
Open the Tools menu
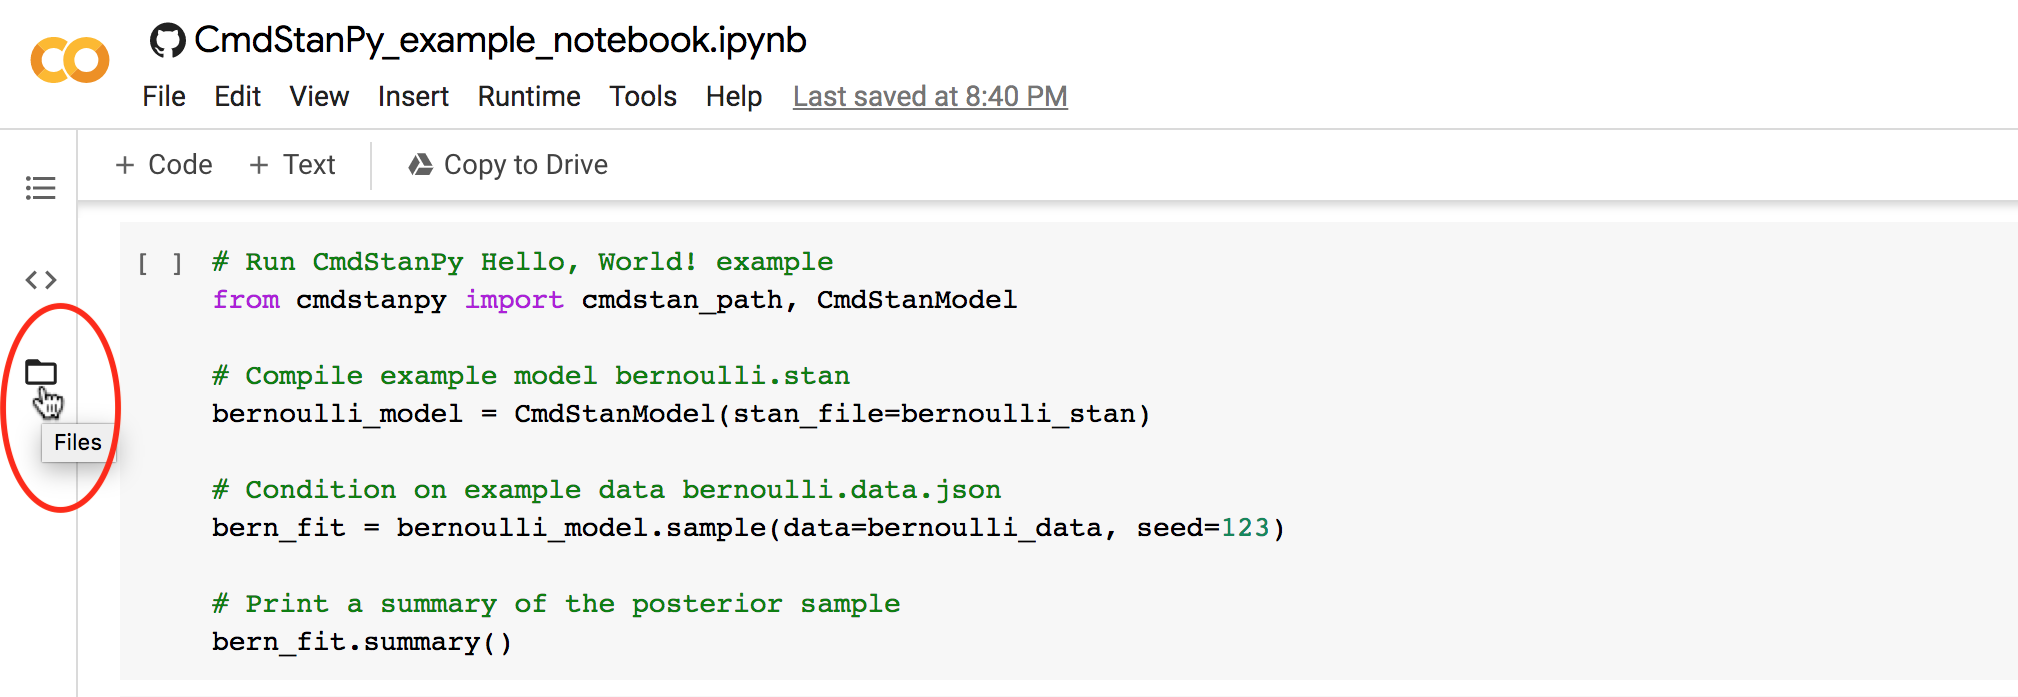tap(643, 97)
